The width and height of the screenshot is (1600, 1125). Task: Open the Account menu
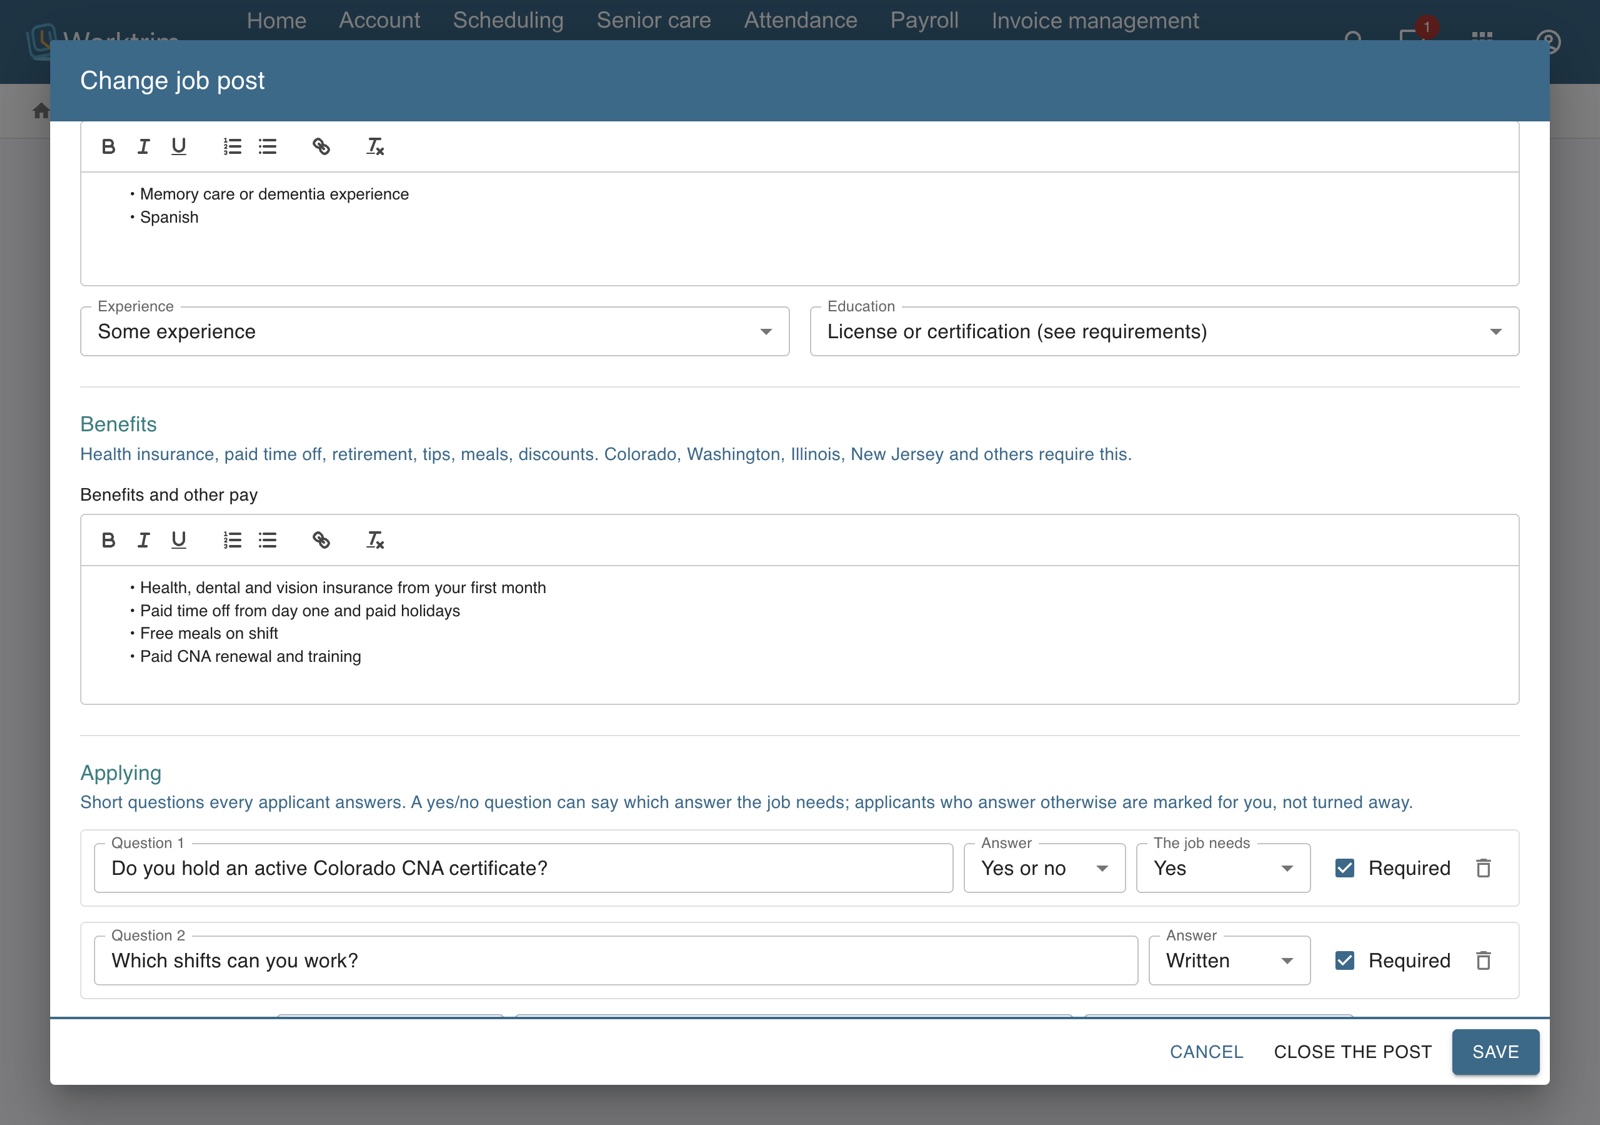[x=380, y=21]
